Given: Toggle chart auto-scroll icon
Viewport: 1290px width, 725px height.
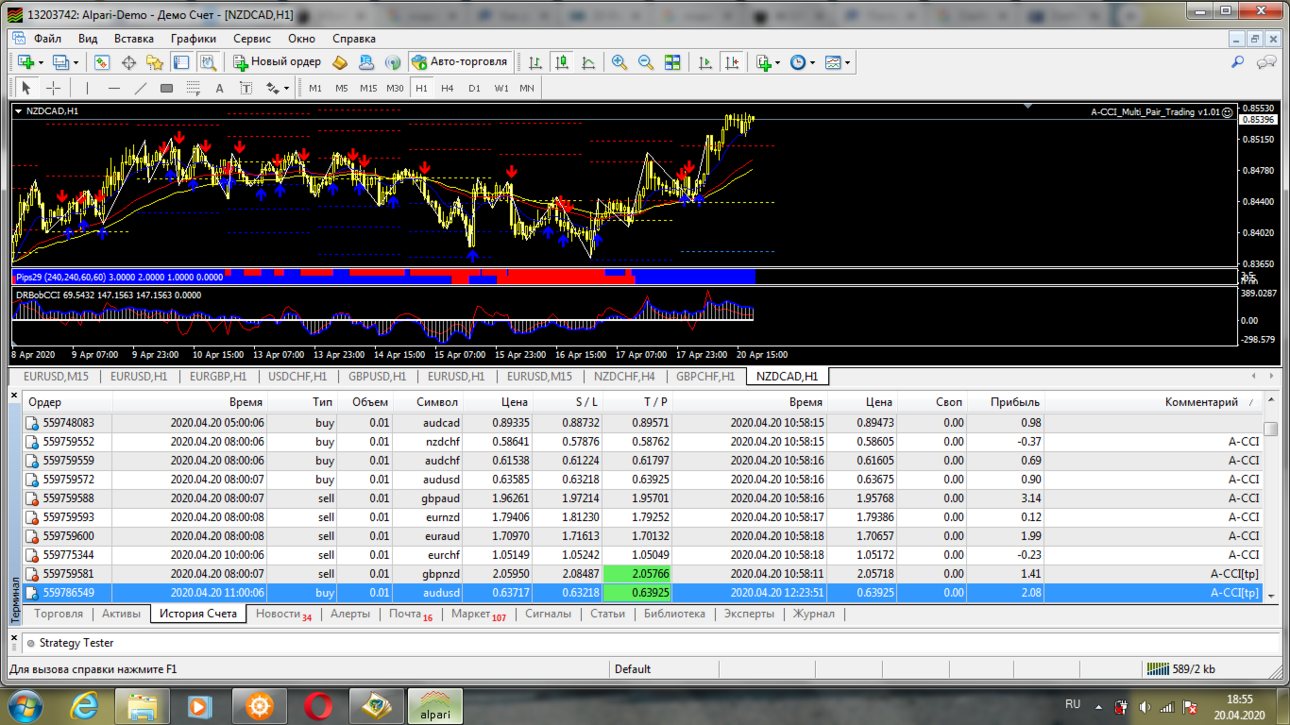Looking at the screenshot, I should tap(705, 62).
